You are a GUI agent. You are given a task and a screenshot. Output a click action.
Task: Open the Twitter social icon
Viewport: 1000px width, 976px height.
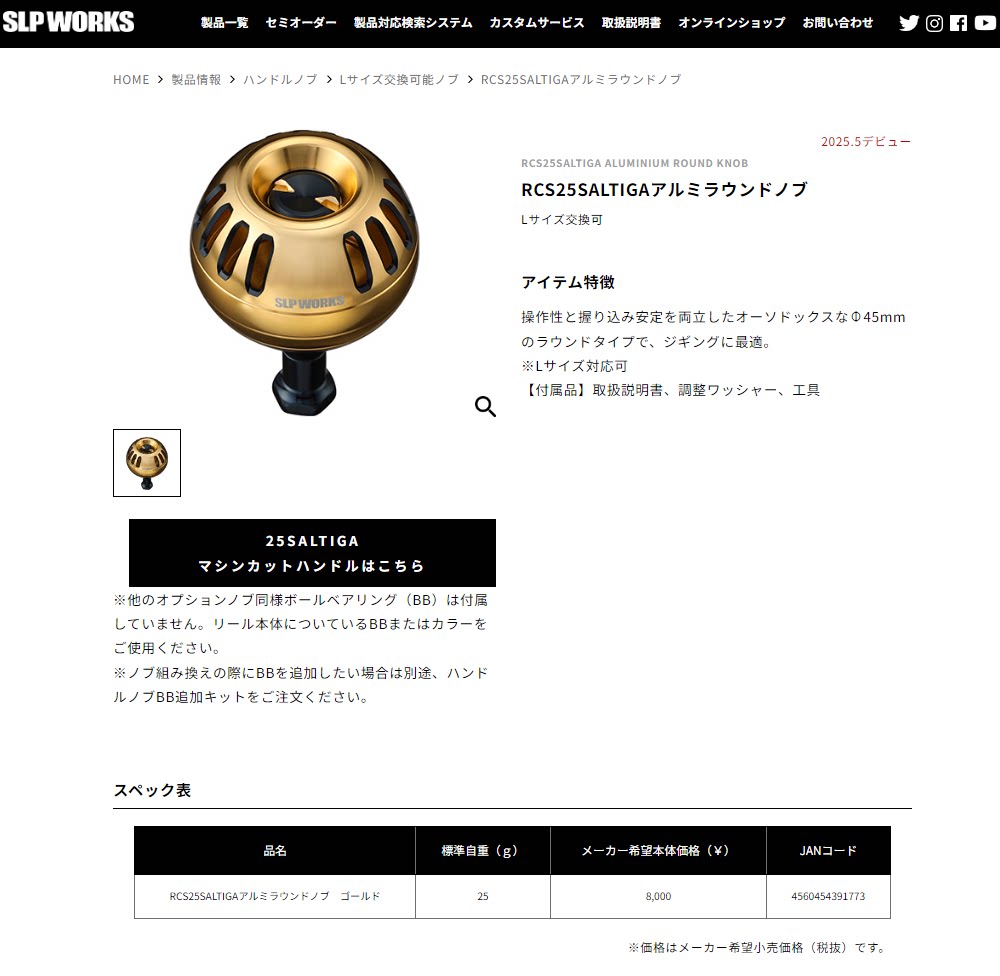909,24
